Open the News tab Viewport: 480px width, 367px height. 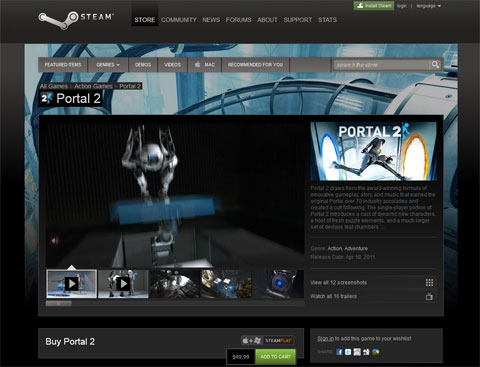[x=211, y=20]
